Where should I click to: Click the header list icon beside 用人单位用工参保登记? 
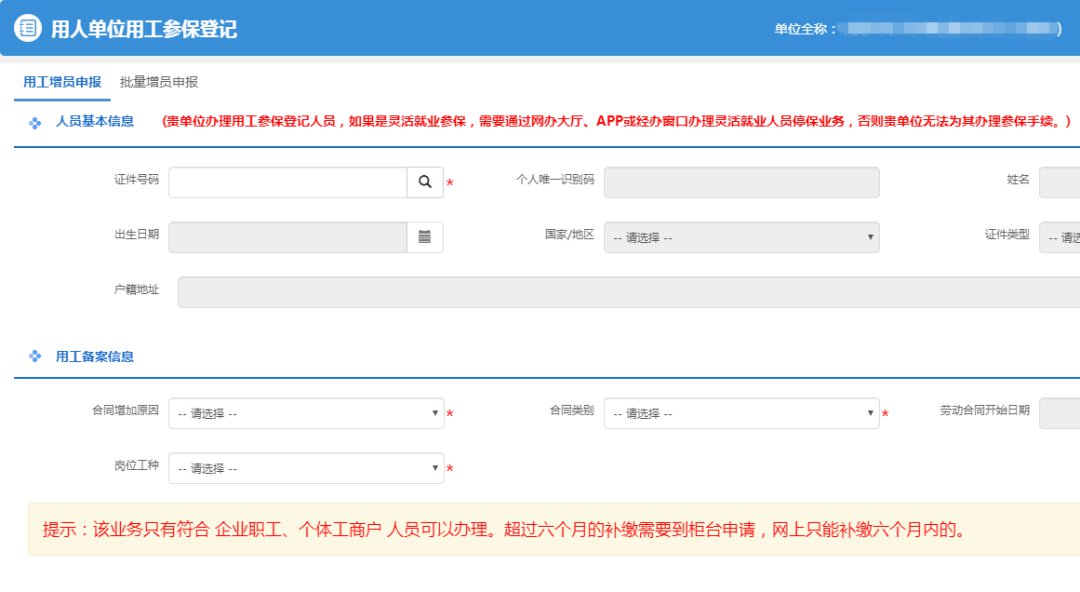point(27,28)
